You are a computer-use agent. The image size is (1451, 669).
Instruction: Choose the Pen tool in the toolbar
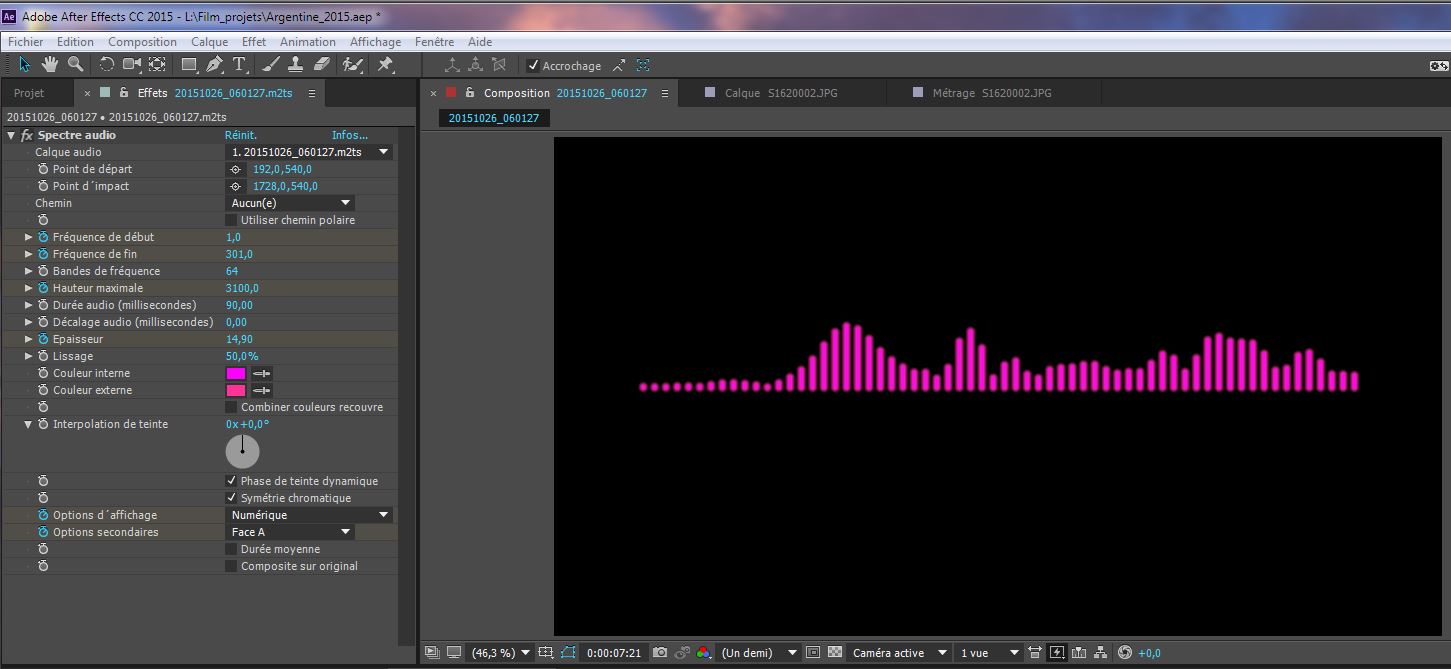coord(214,65)
